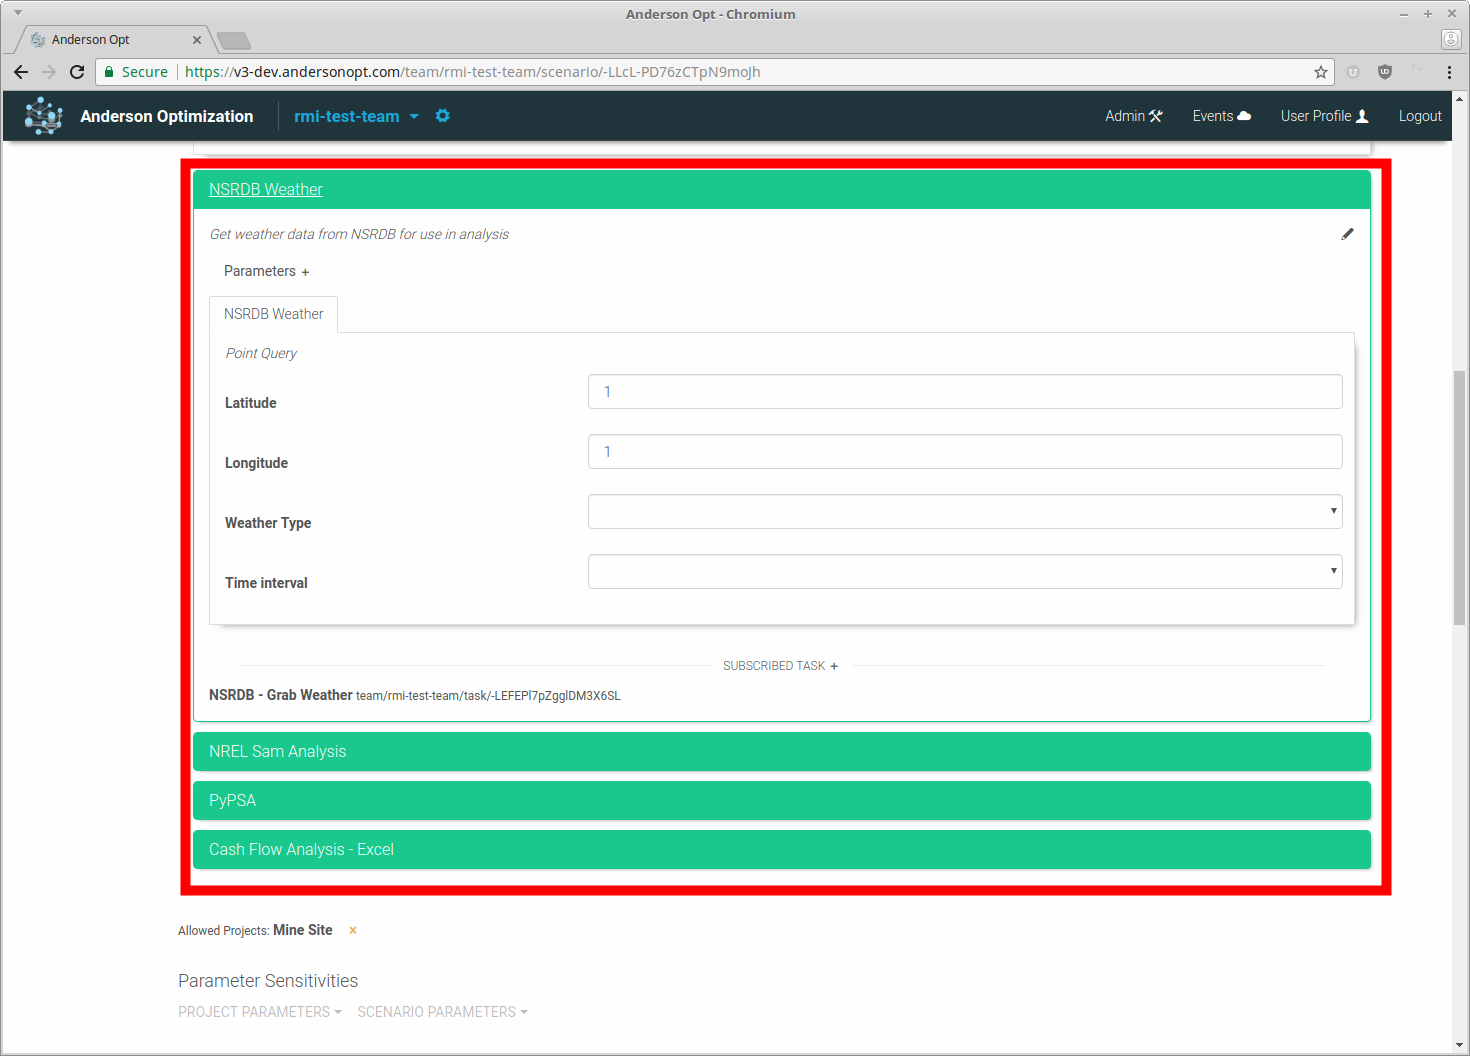Image resolution: width=1470 pixels, height=1056 pixels.
Task: Click the Anderson Optimization logo icon
Action: 43,116
